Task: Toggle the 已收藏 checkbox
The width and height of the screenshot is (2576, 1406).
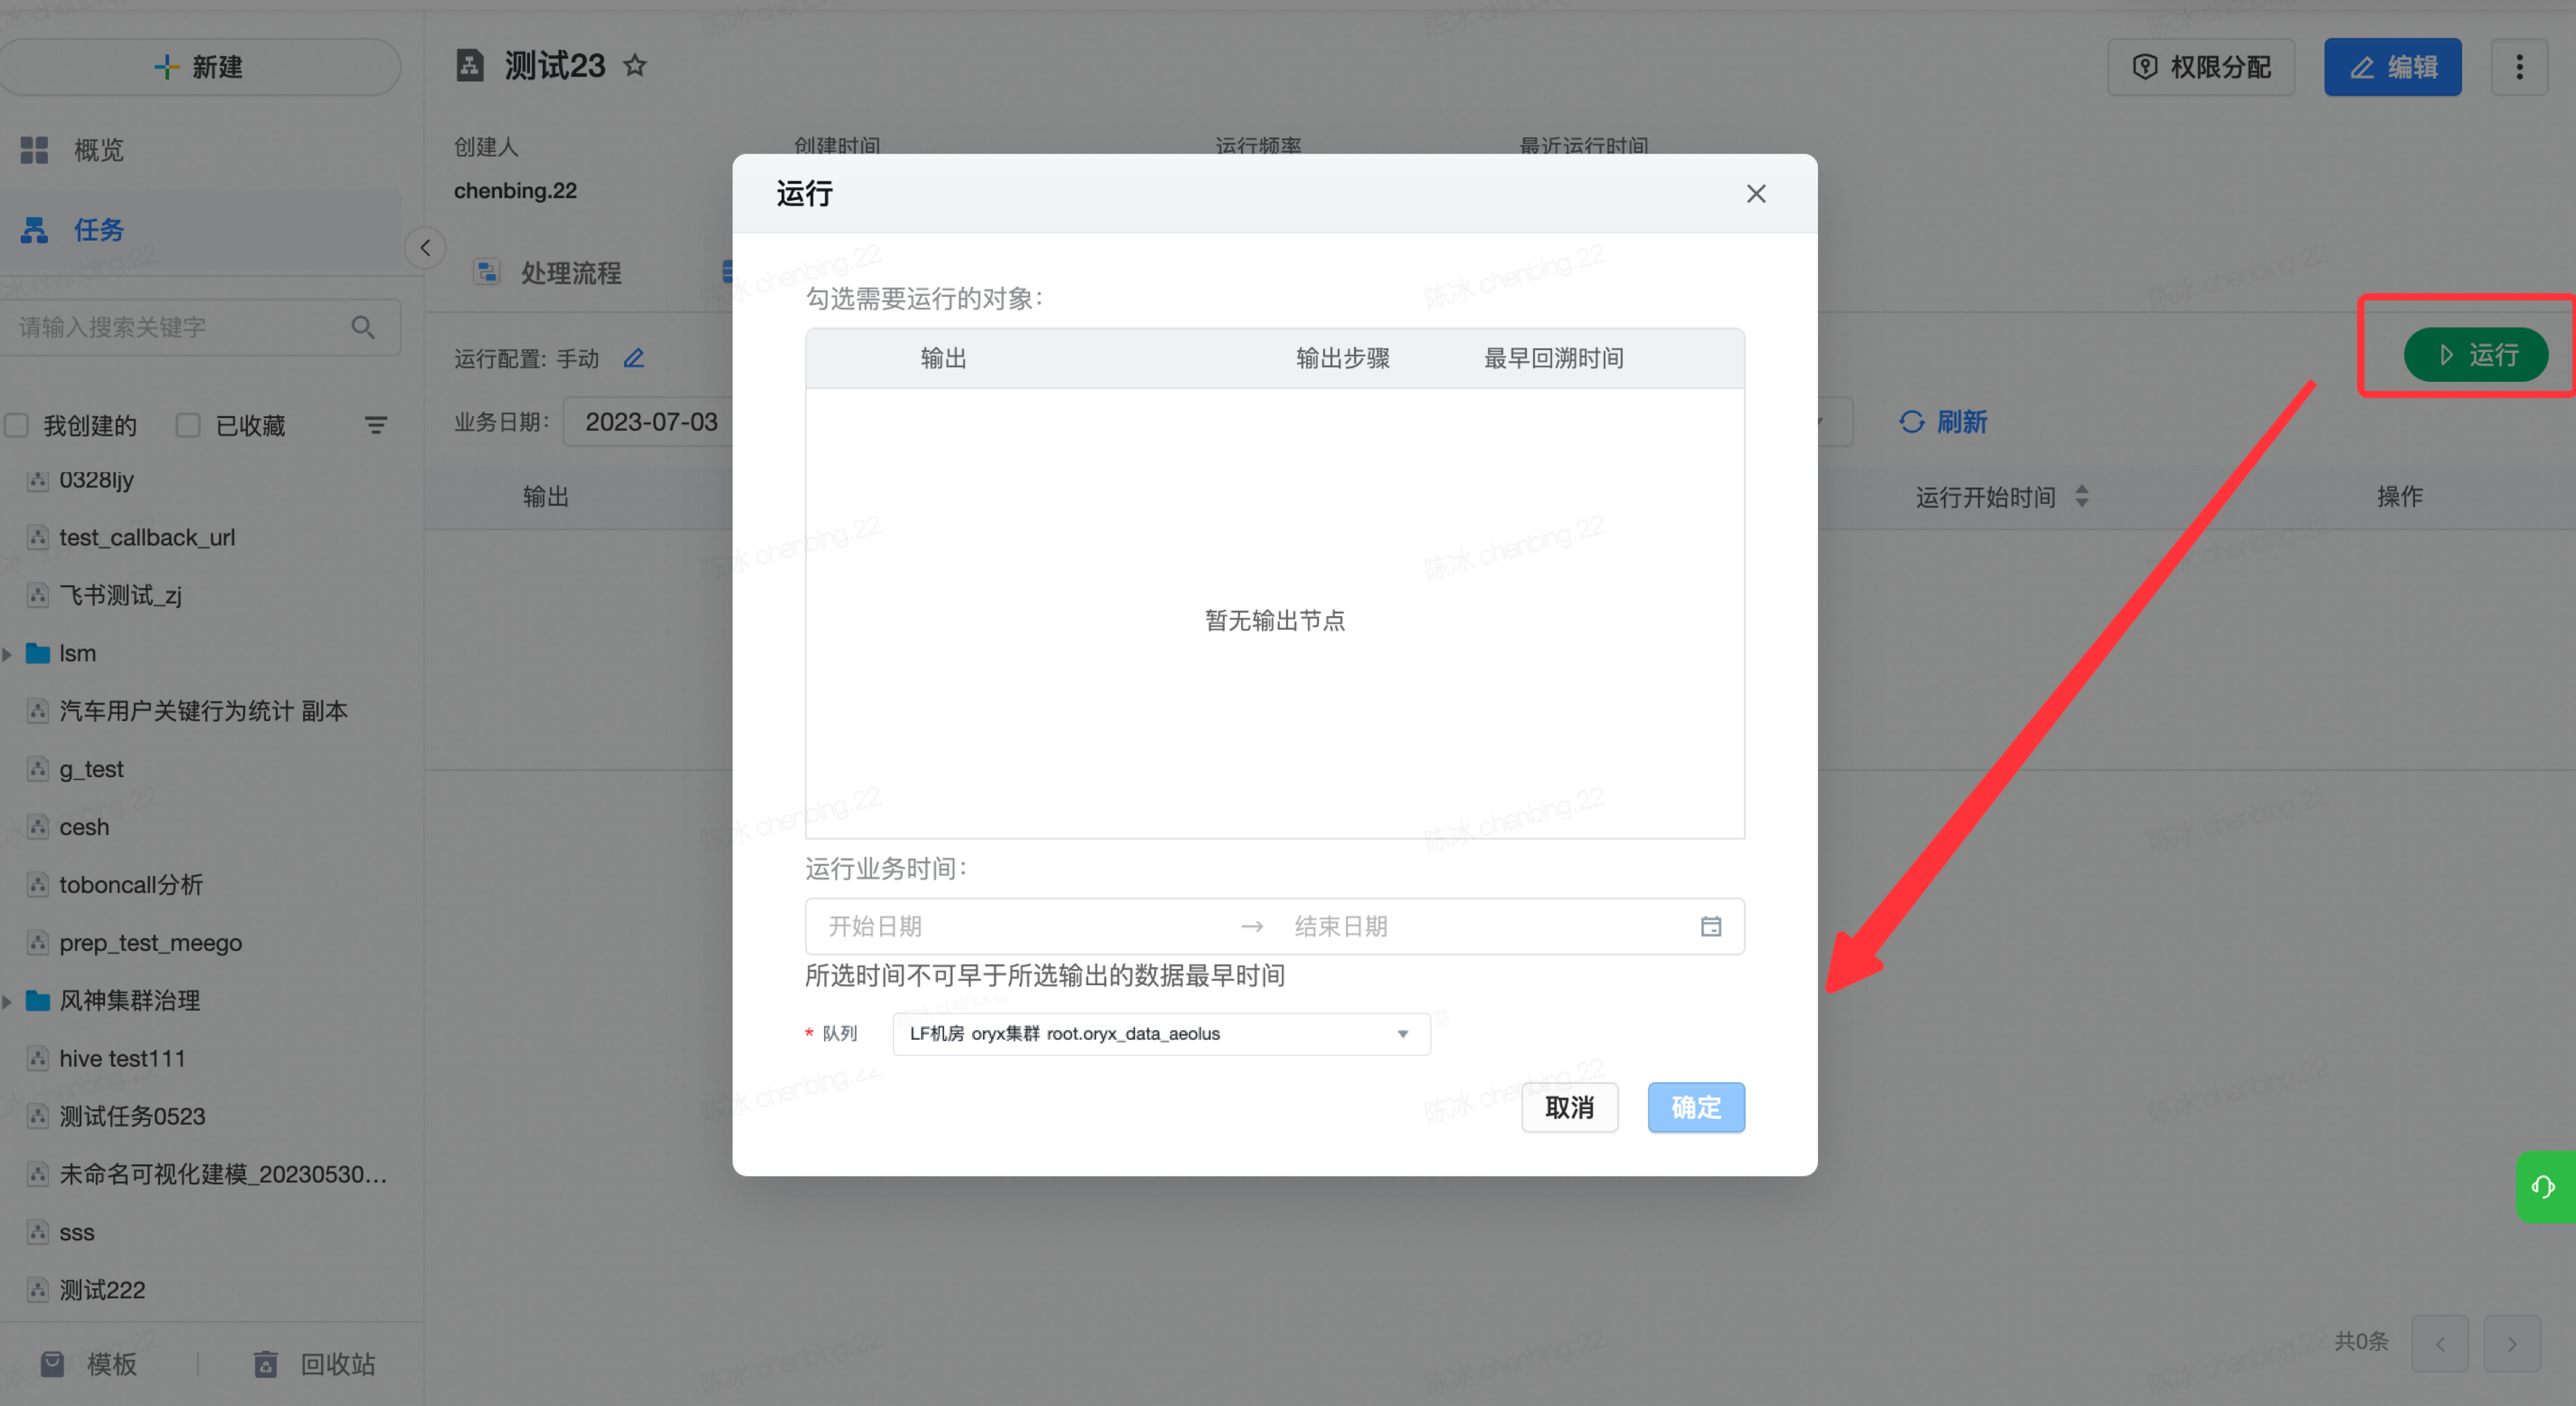Action: (188, 425)
